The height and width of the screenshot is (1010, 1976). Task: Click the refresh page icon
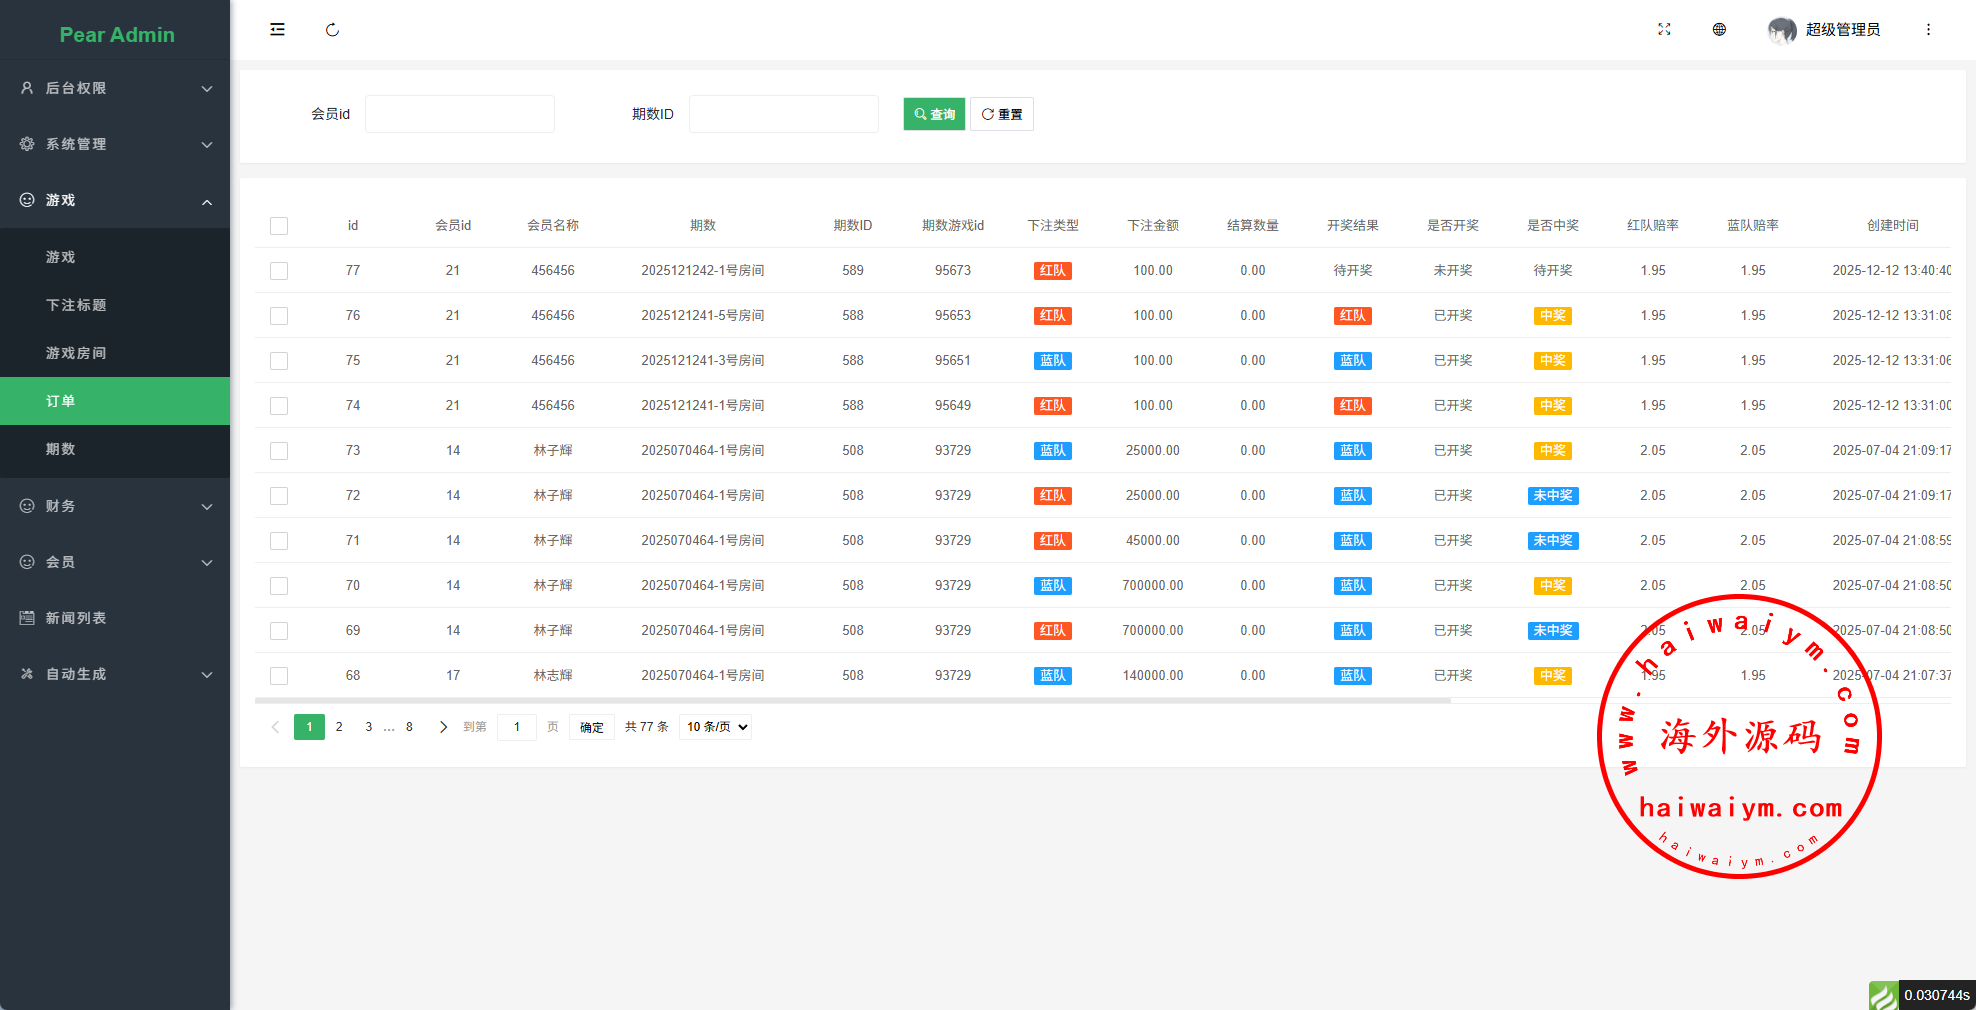click(332, 30)
